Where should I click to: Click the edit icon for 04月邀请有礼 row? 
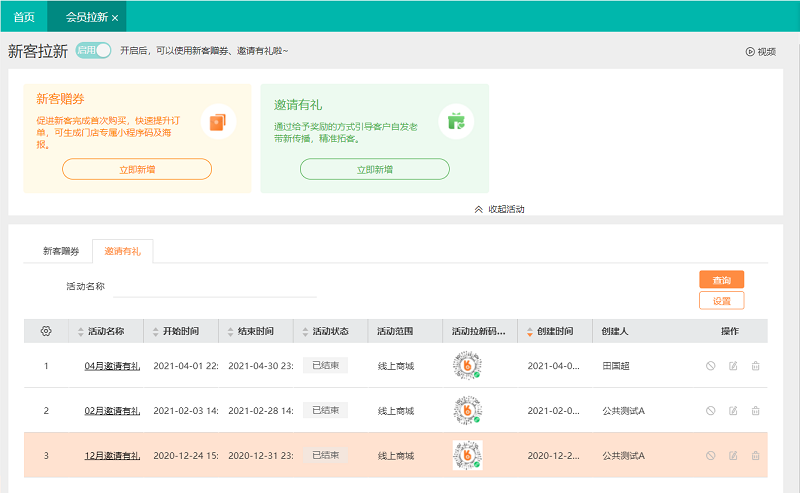tap(733, 366)
